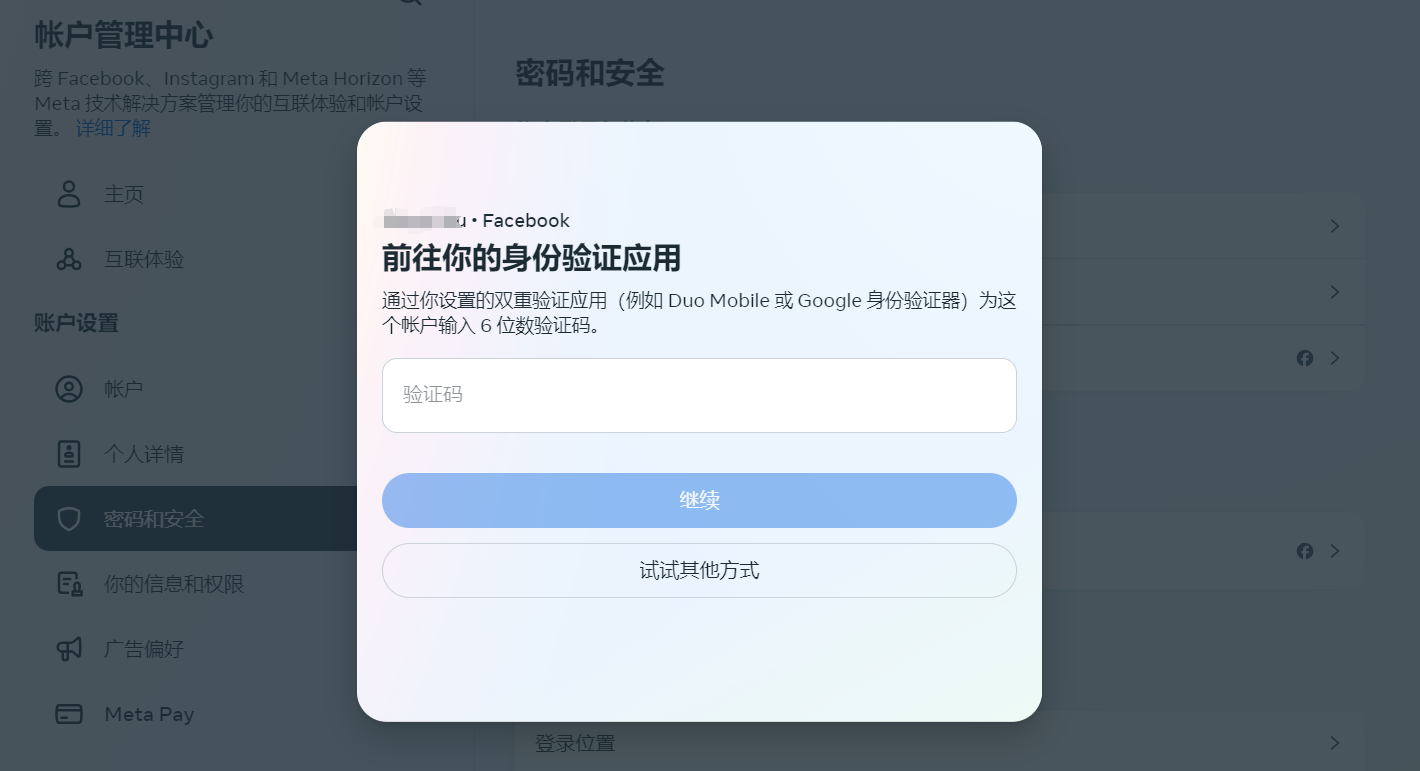Expand the 登录位置 row chevron
Image resolution: width=1420 pixels, height=771 pixels.
[1335, 743]
